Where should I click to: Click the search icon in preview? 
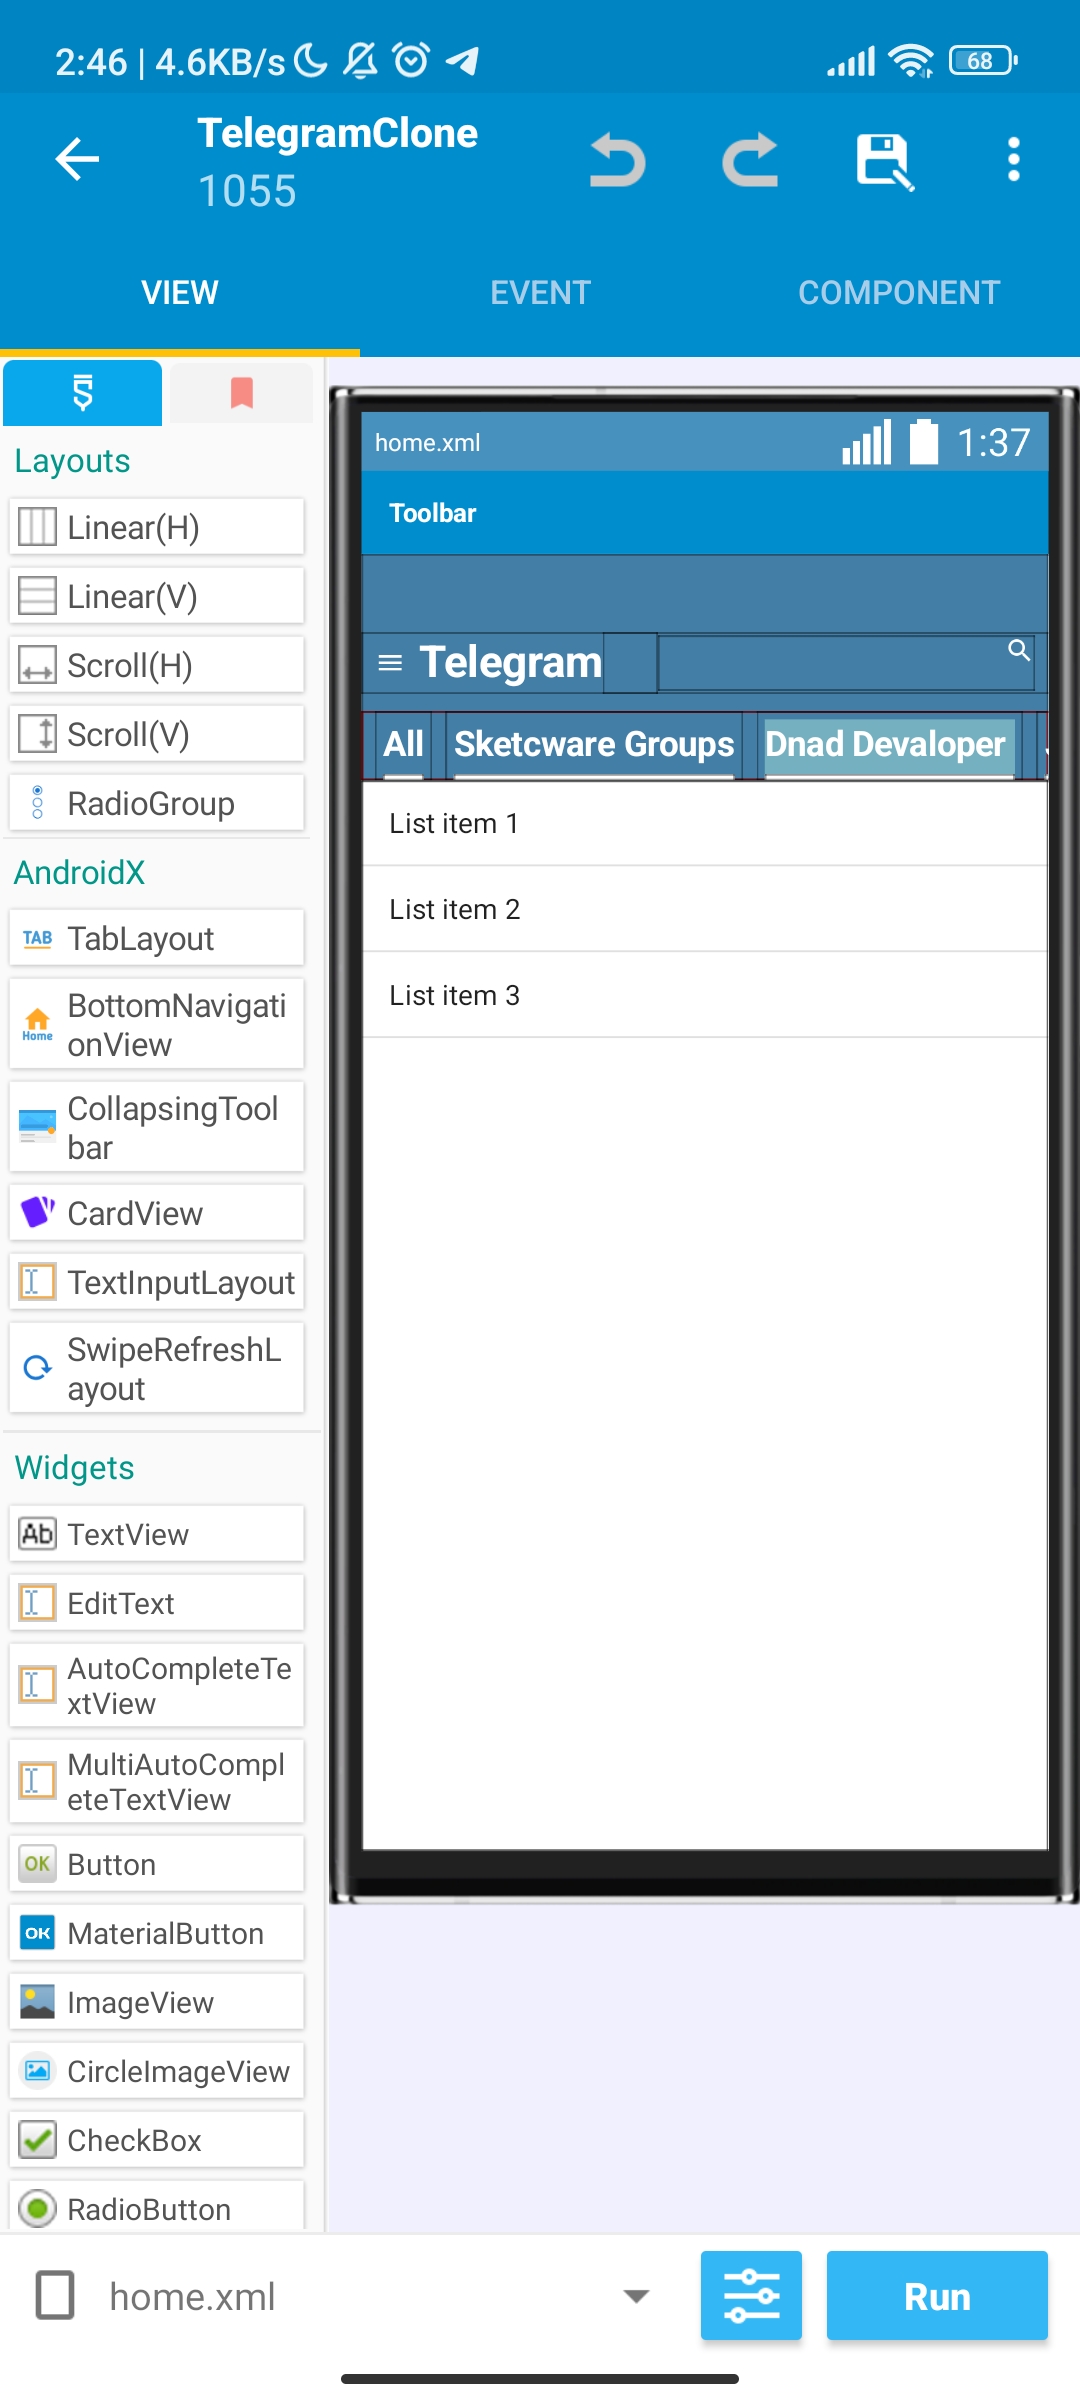pos(1018,650)
